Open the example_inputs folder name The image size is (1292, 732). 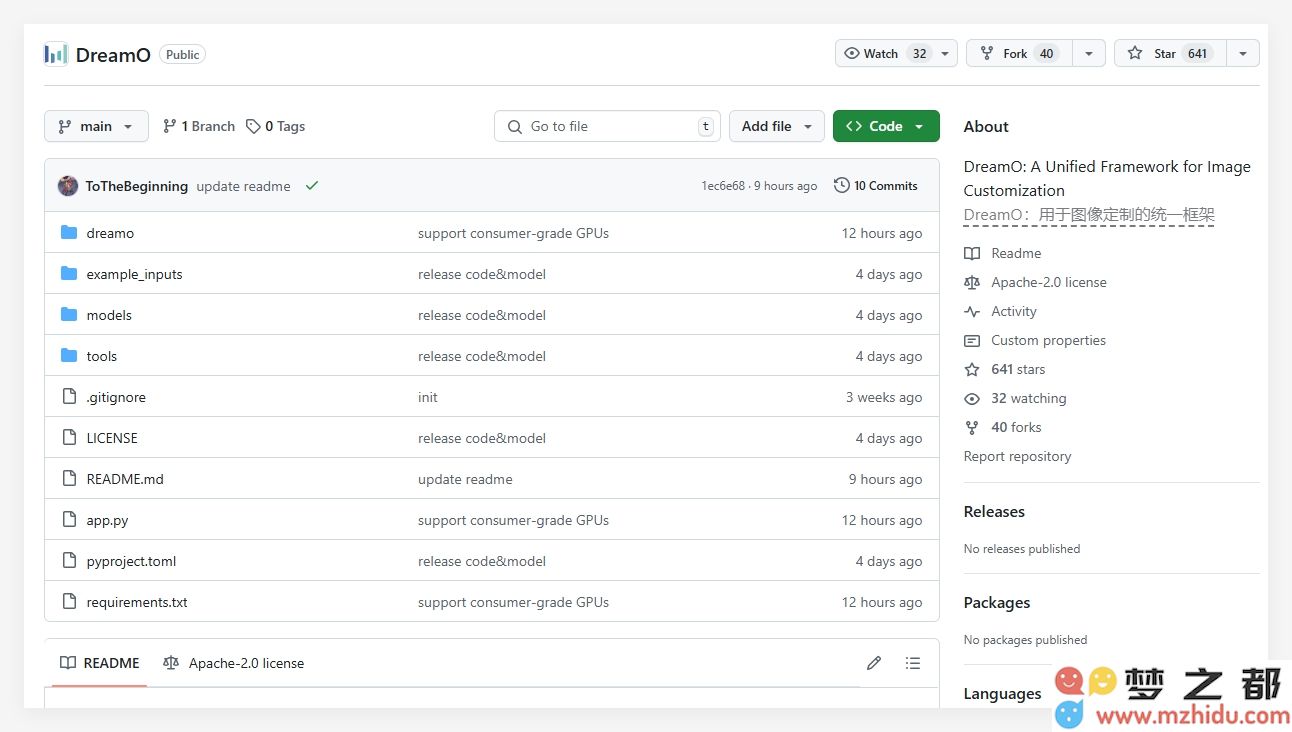click(134, 274)
